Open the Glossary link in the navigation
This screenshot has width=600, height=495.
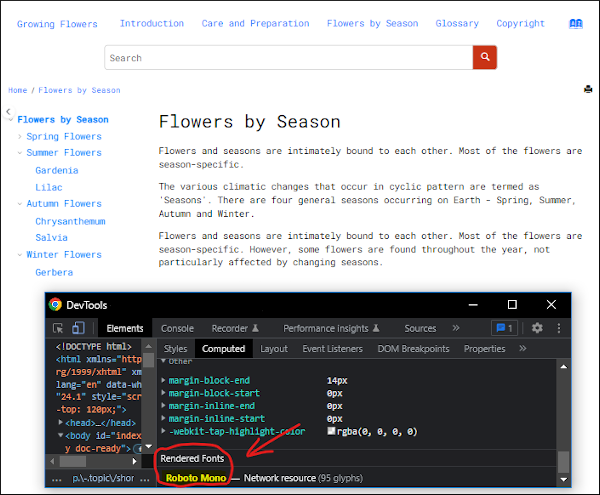coord(457,23)
